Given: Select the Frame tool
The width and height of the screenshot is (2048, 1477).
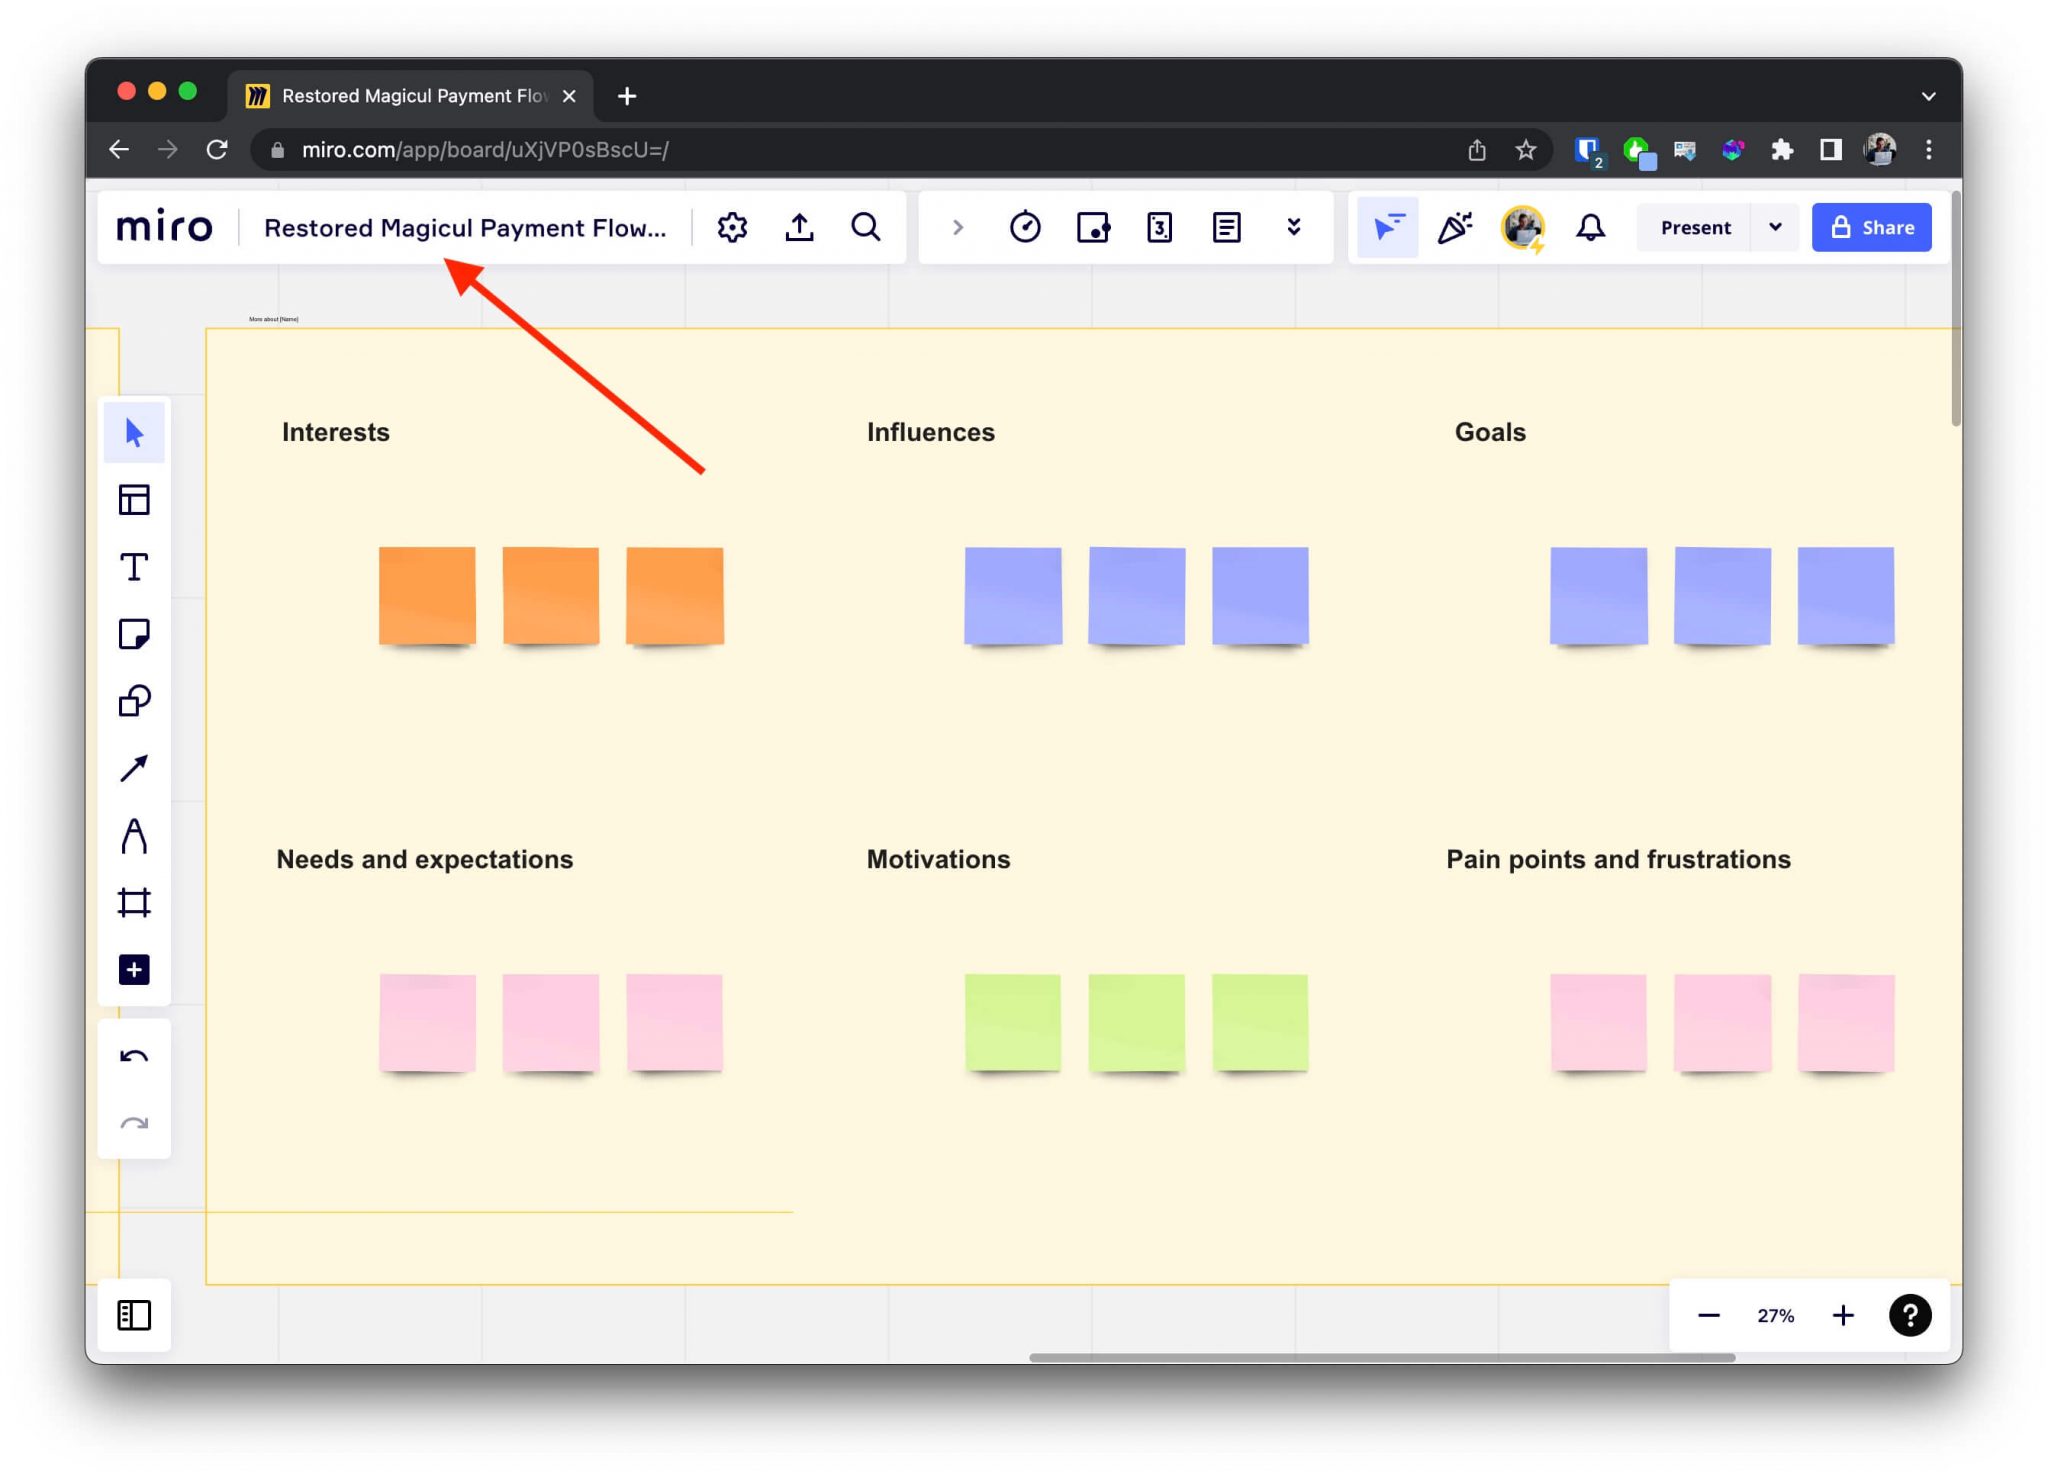Looking at the screenshot, I should [x=134, y=902].
